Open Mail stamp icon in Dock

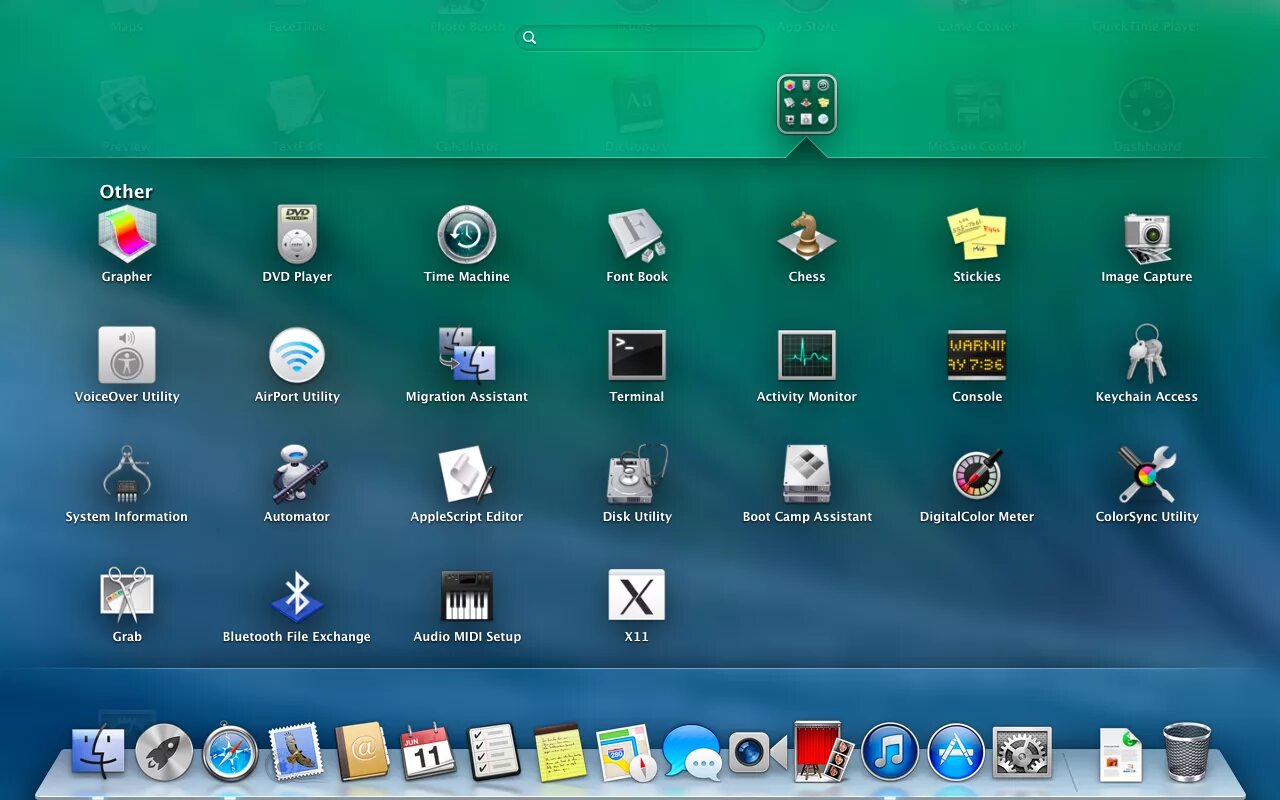[296, 752]
